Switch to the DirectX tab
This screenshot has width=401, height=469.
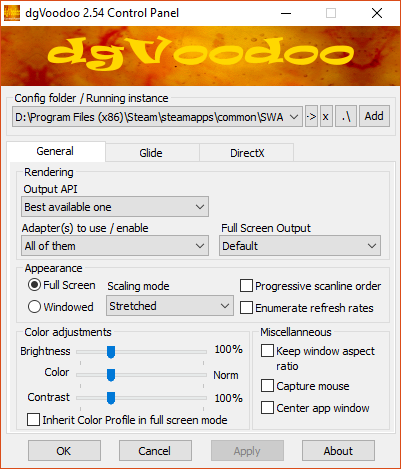click(247, 153)
